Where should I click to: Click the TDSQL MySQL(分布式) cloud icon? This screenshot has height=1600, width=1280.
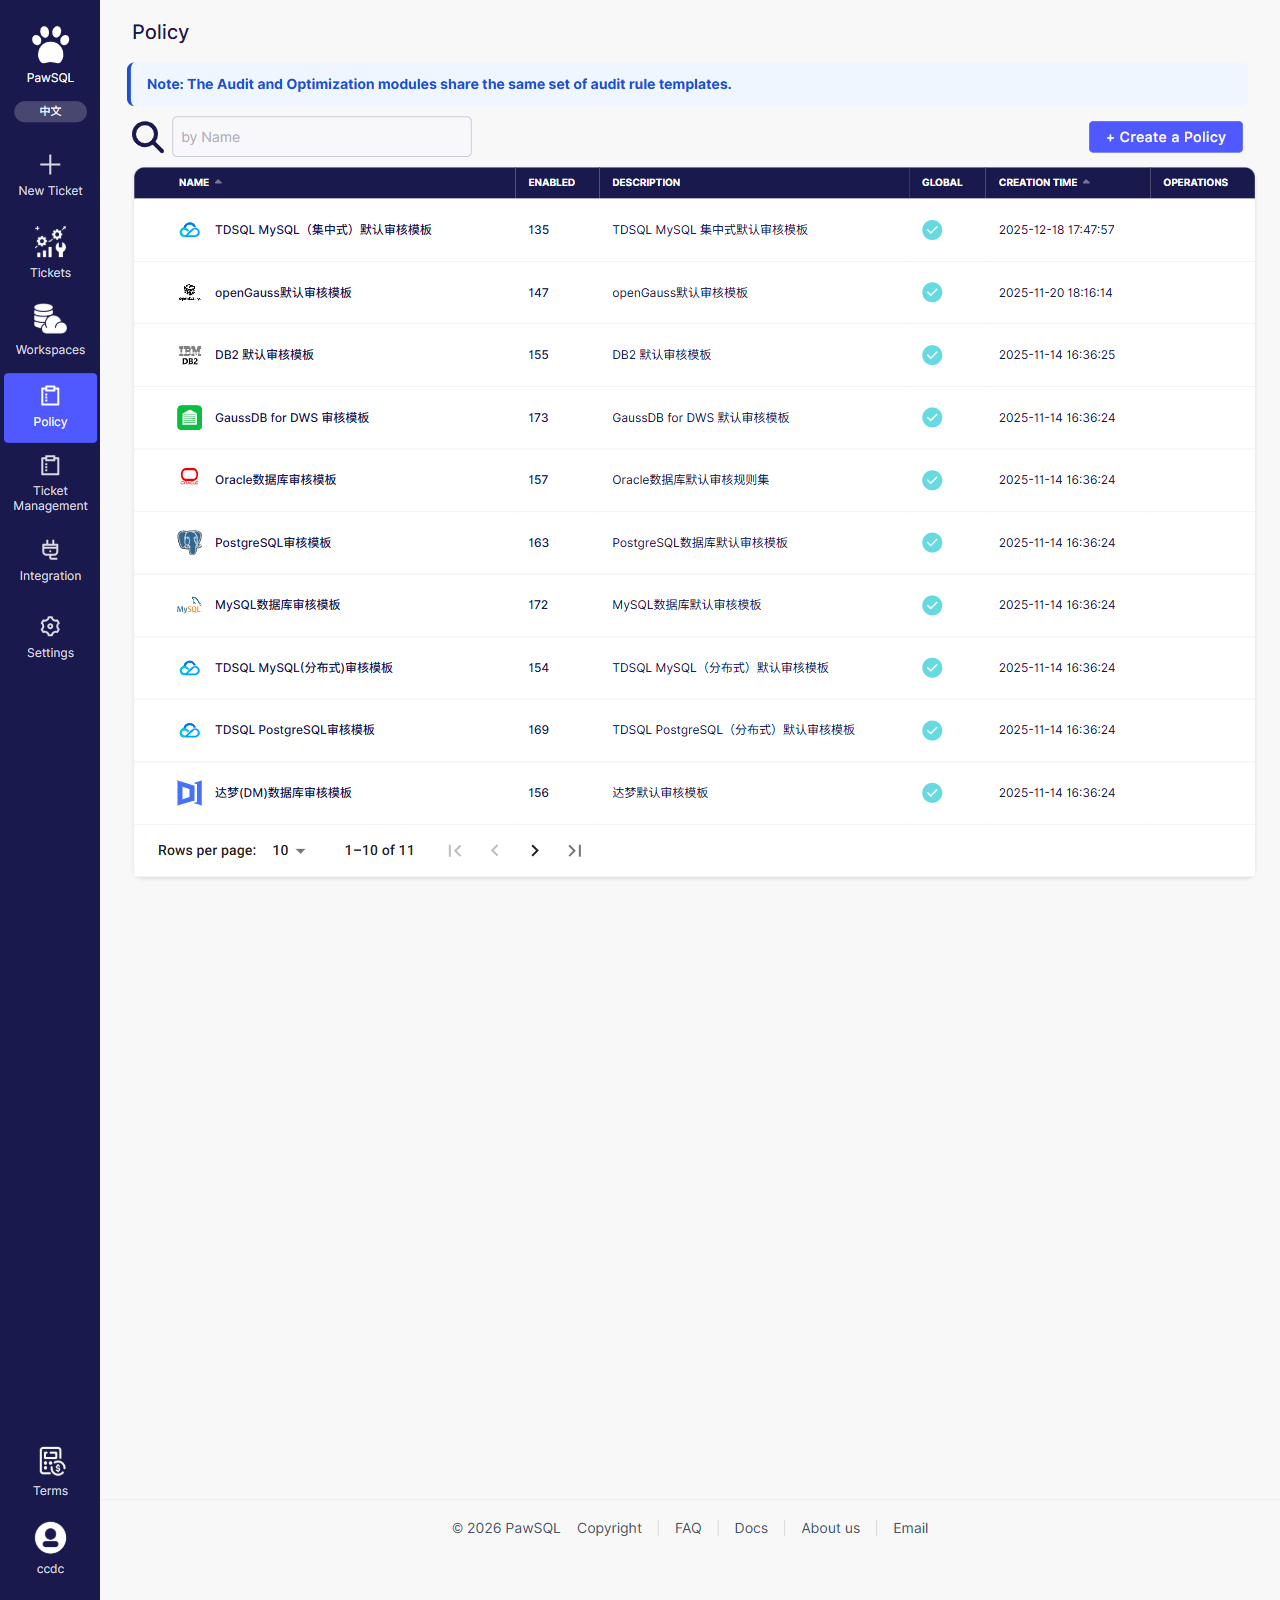point(189,668)
